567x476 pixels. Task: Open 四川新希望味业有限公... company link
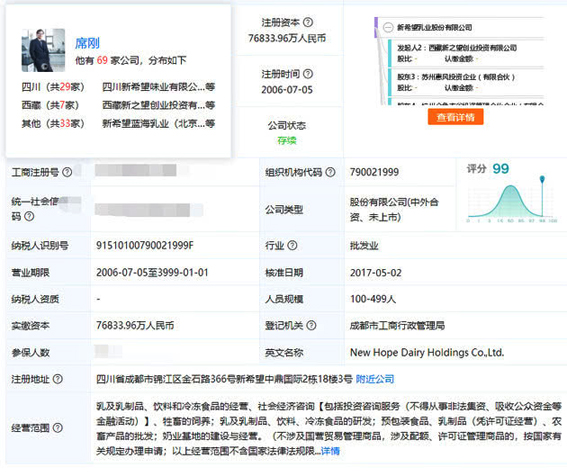(158, 87)
